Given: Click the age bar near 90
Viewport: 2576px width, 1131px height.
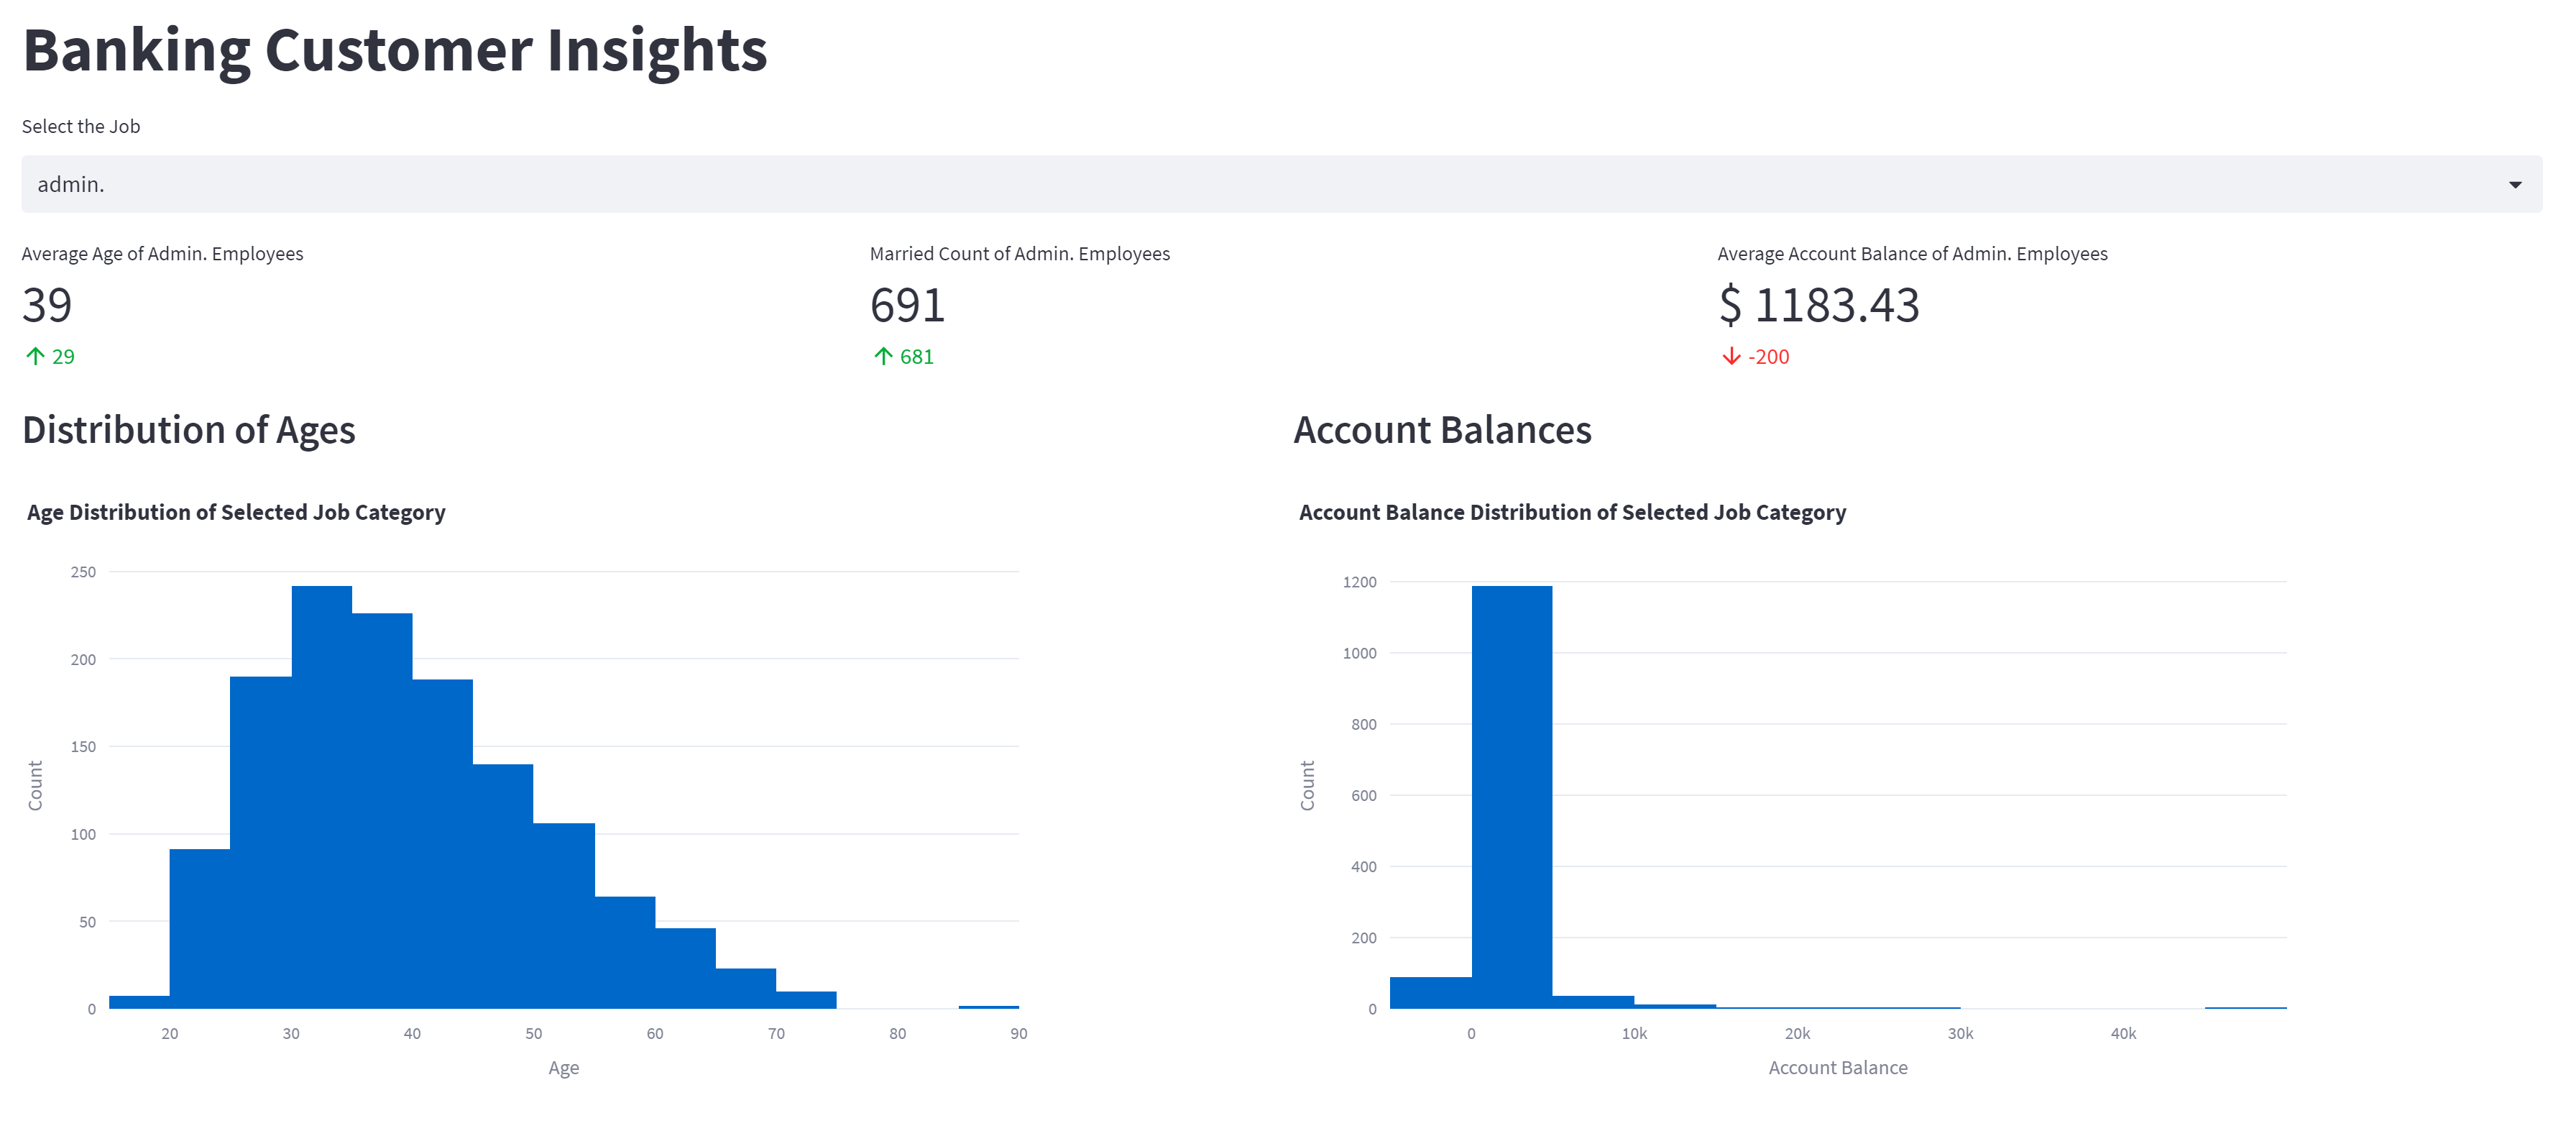Looking at the screenshot, I should click(x=988, y=1006).
